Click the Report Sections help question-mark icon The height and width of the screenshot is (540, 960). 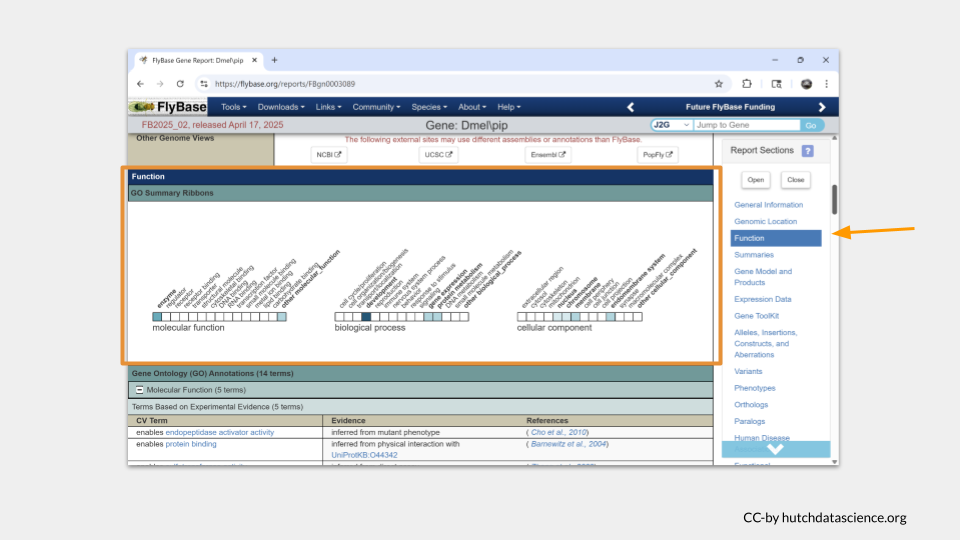coord(808,151)
